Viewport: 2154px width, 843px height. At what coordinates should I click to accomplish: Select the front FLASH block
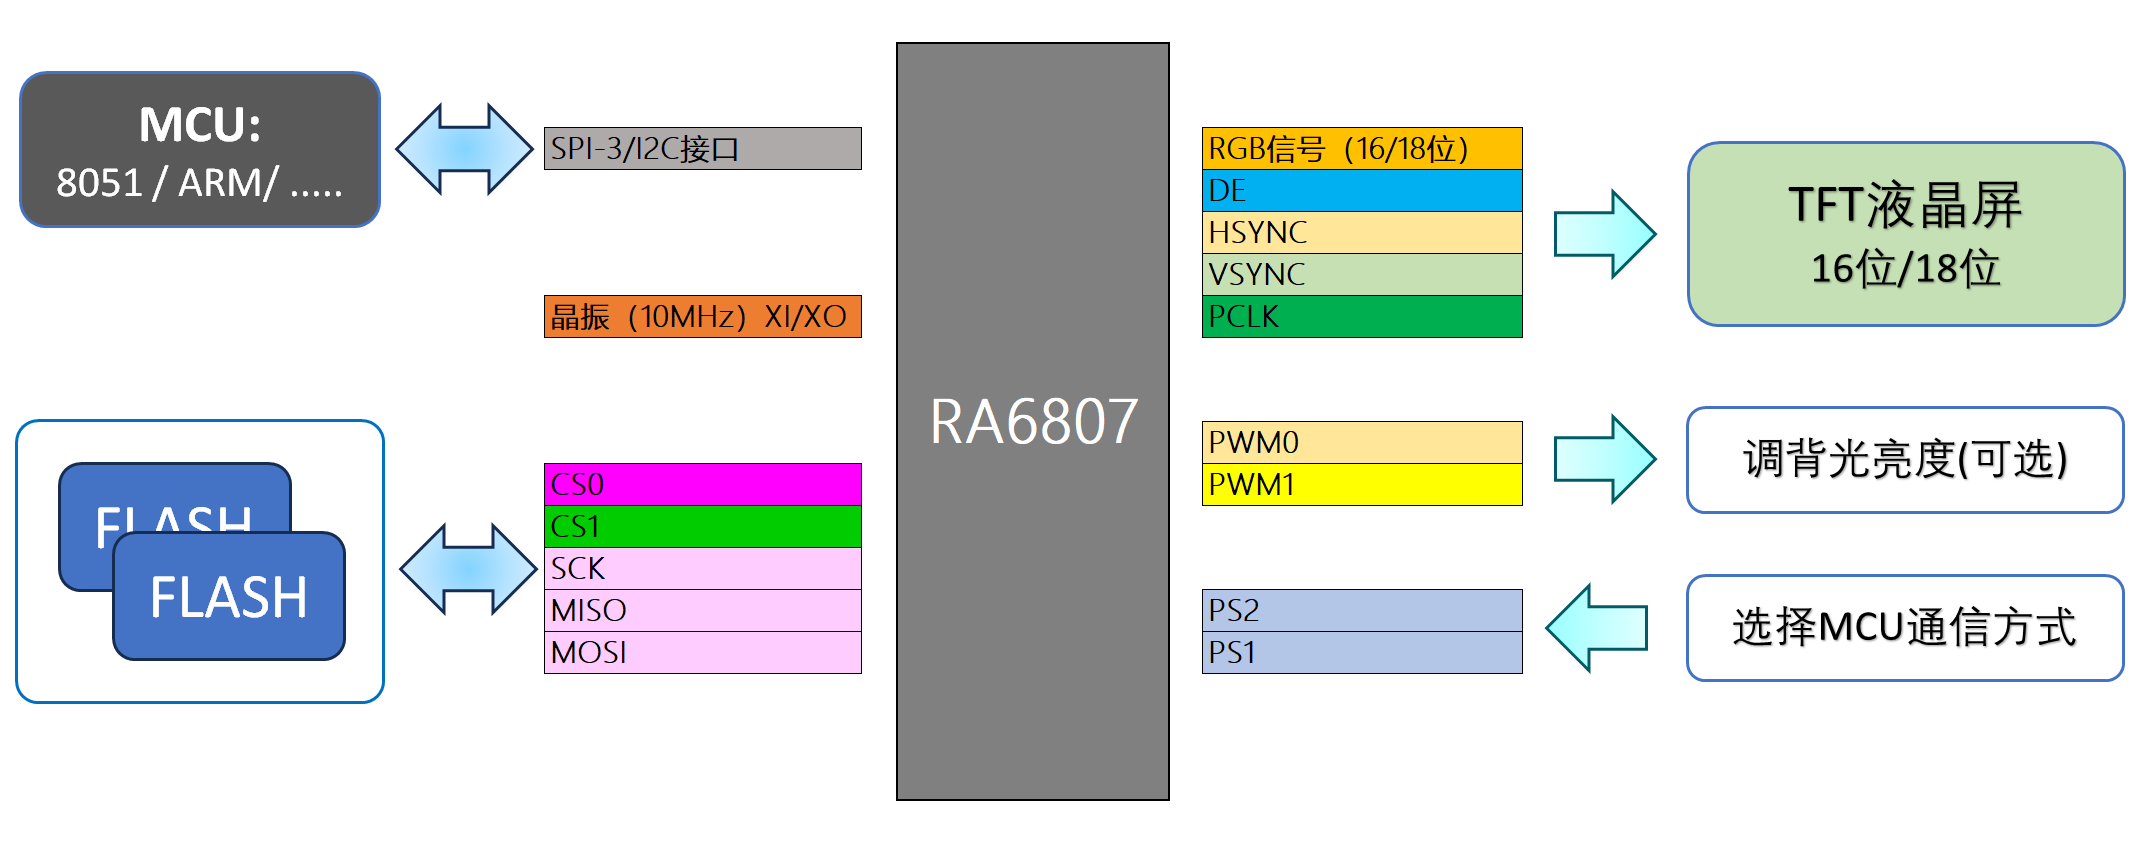pyautogui.click(x=229, y=596)
